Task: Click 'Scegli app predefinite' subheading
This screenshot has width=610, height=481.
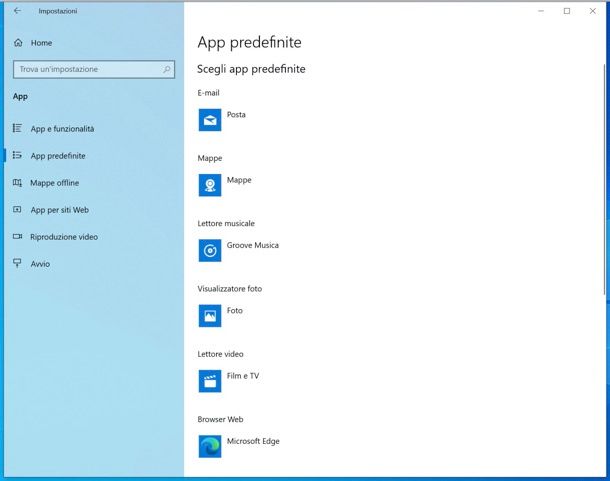Action: point(251,69)
